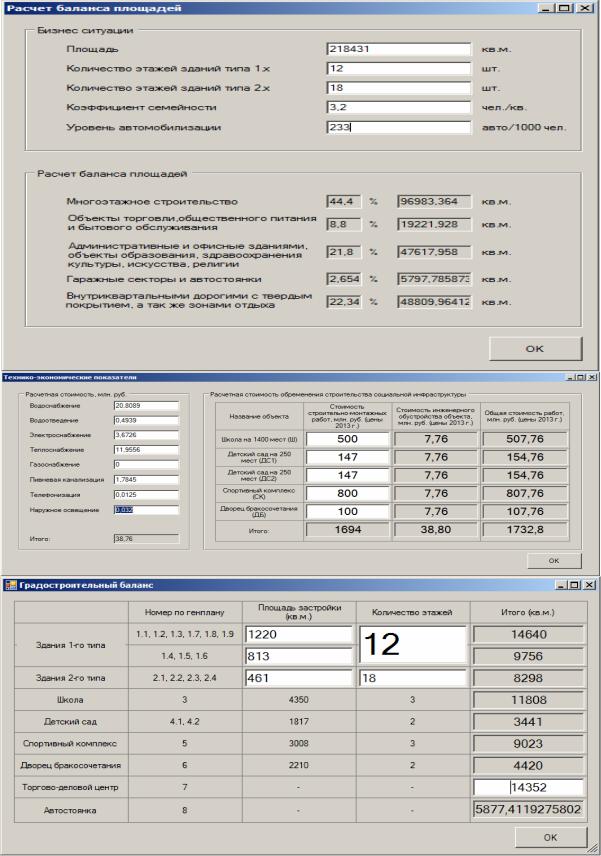Click the Водоотведение cost field
601x856 pixels.
(146, 420)
